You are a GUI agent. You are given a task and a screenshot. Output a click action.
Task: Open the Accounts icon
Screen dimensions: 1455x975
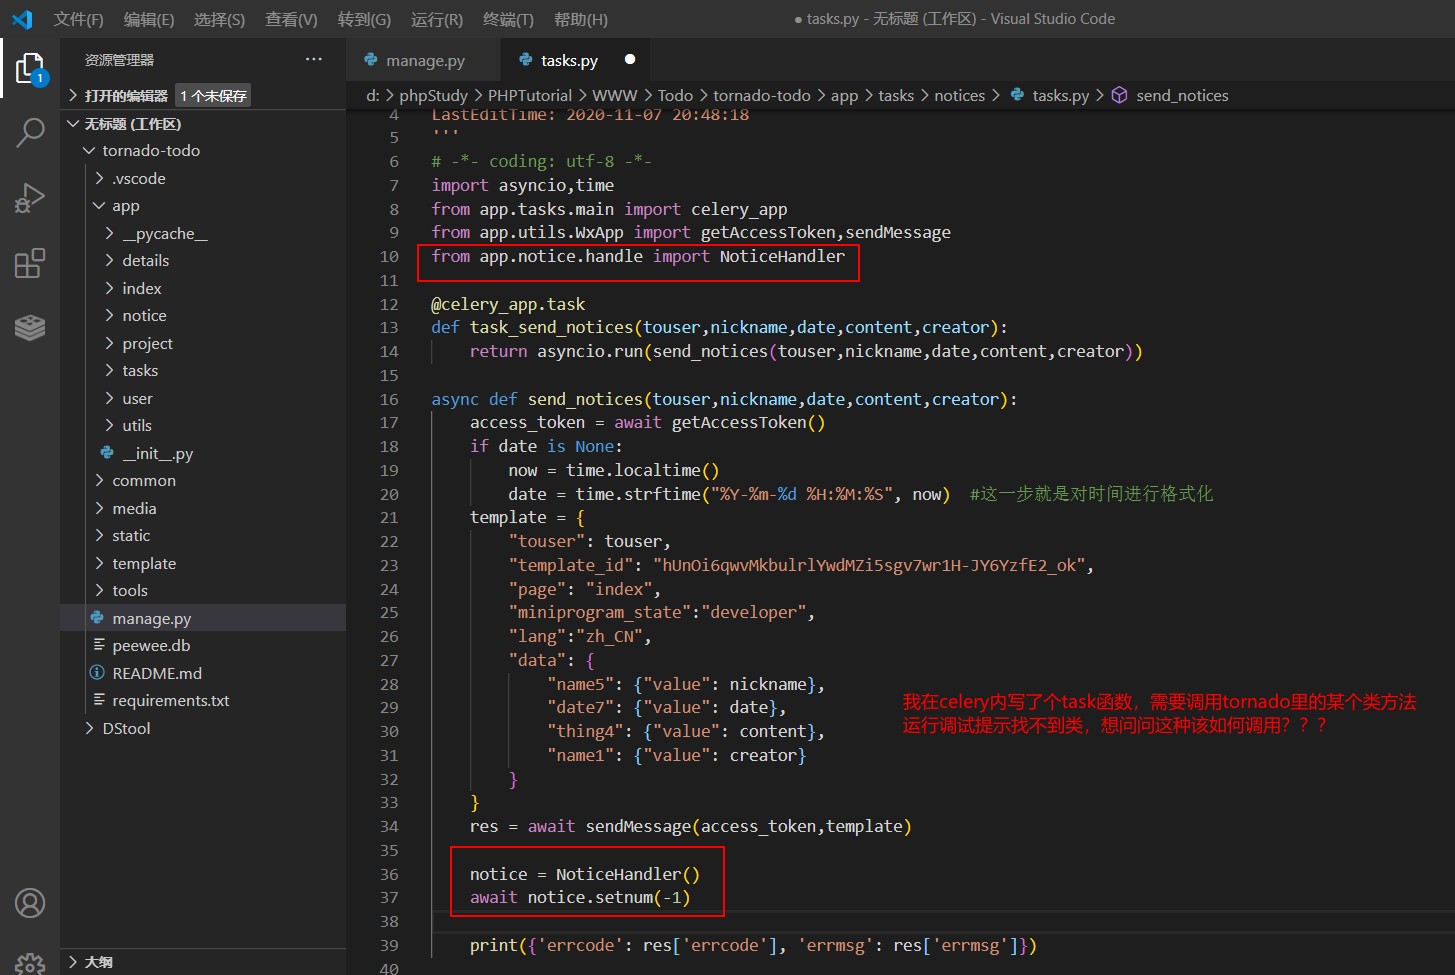pos(30,903)
